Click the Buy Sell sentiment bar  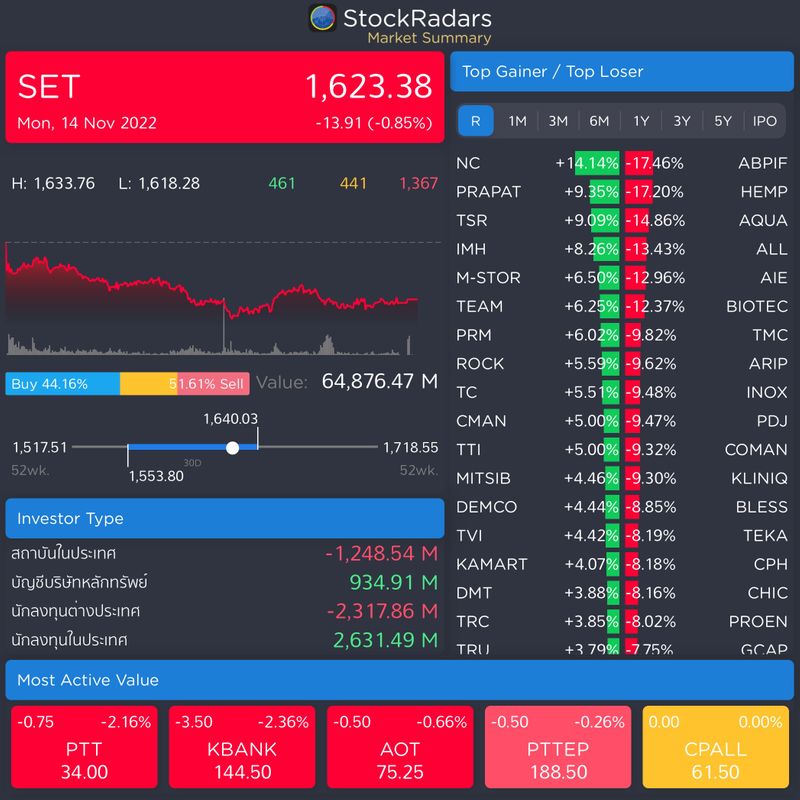coord(127,382)
